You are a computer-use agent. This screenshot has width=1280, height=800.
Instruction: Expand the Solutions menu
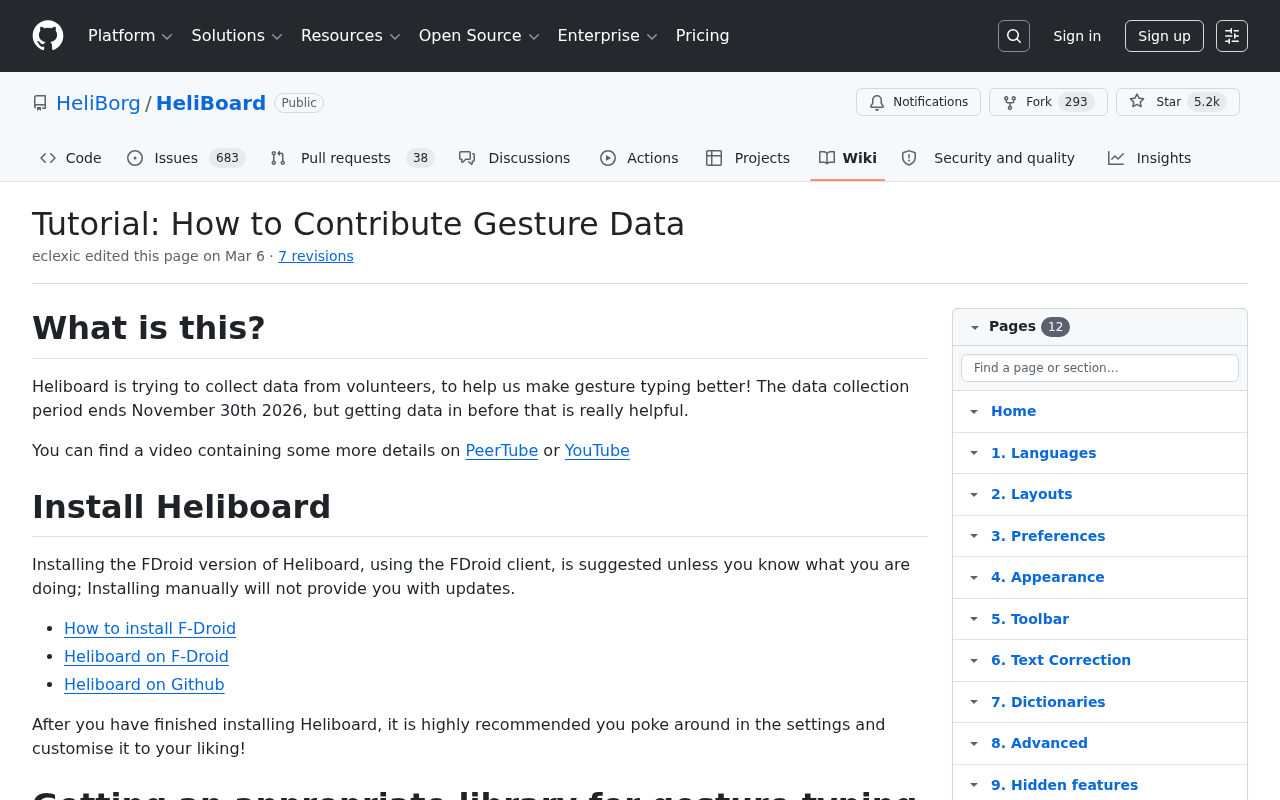[x=237, y=36]
